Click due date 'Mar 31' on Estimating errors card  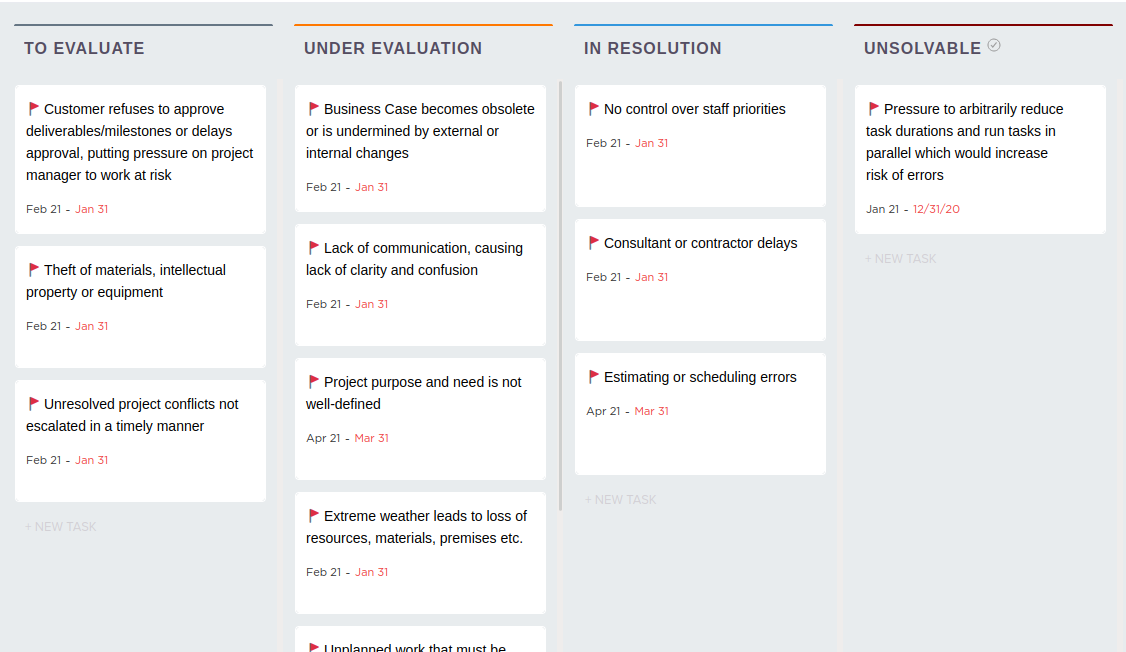[x=651, y=411]
